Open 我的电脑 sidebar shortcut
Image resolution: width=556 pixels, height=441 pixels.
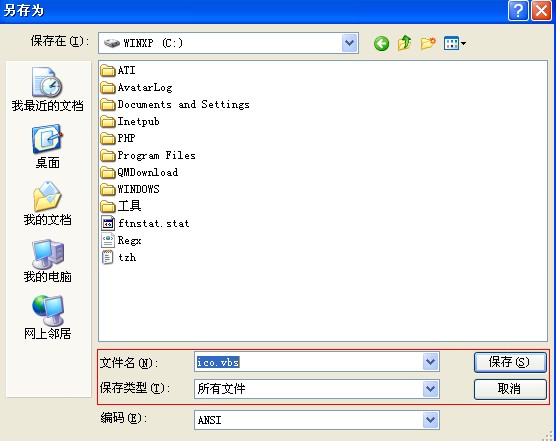tap(47, 261)
